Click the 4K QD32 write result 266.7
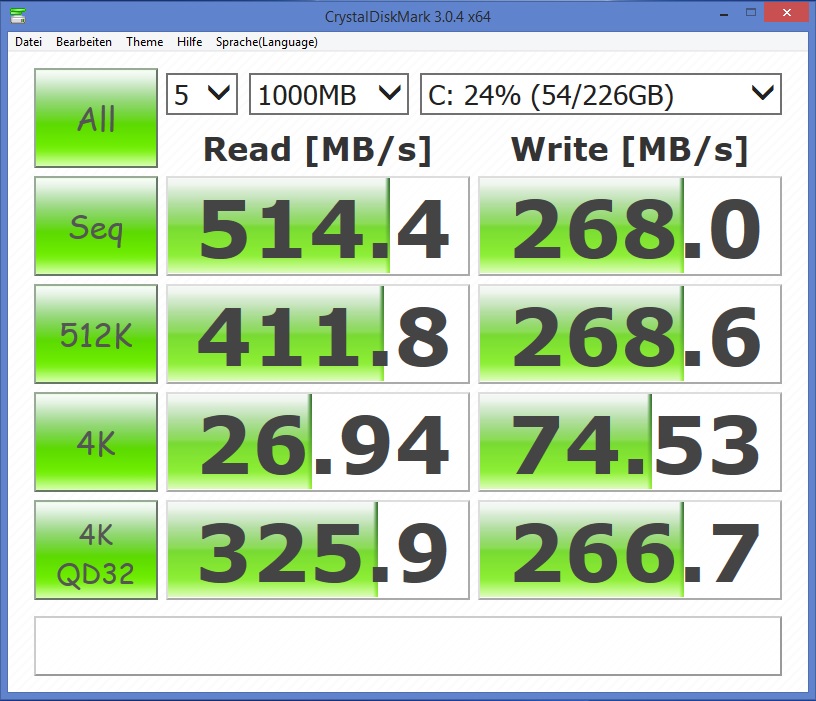816x701 pixels. click(x=630, y=550)
